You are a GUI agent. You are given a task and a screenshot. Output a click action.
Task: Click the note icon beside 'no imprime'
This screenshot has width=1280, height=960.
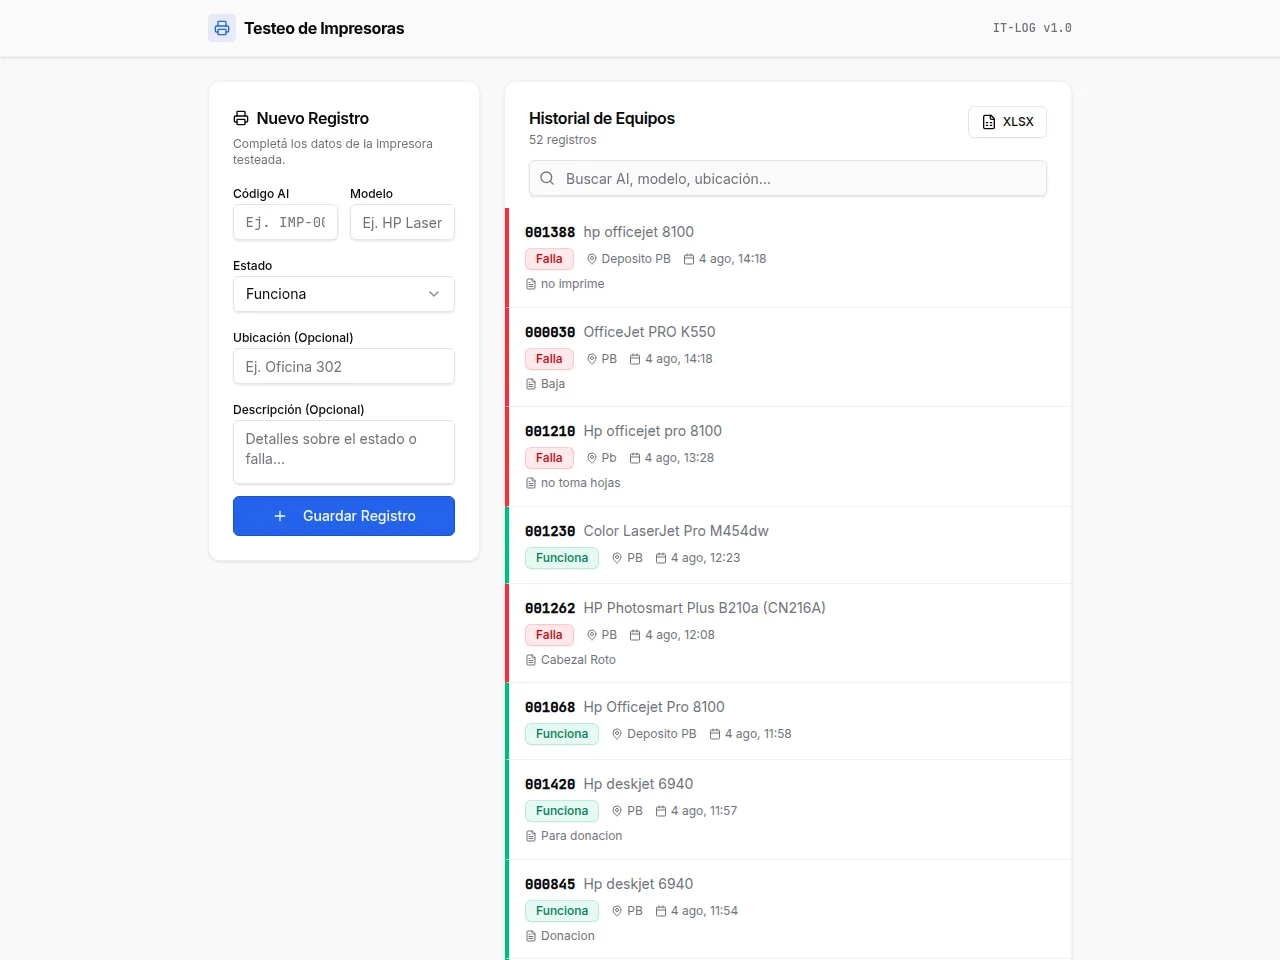click(x=531, y=284)
